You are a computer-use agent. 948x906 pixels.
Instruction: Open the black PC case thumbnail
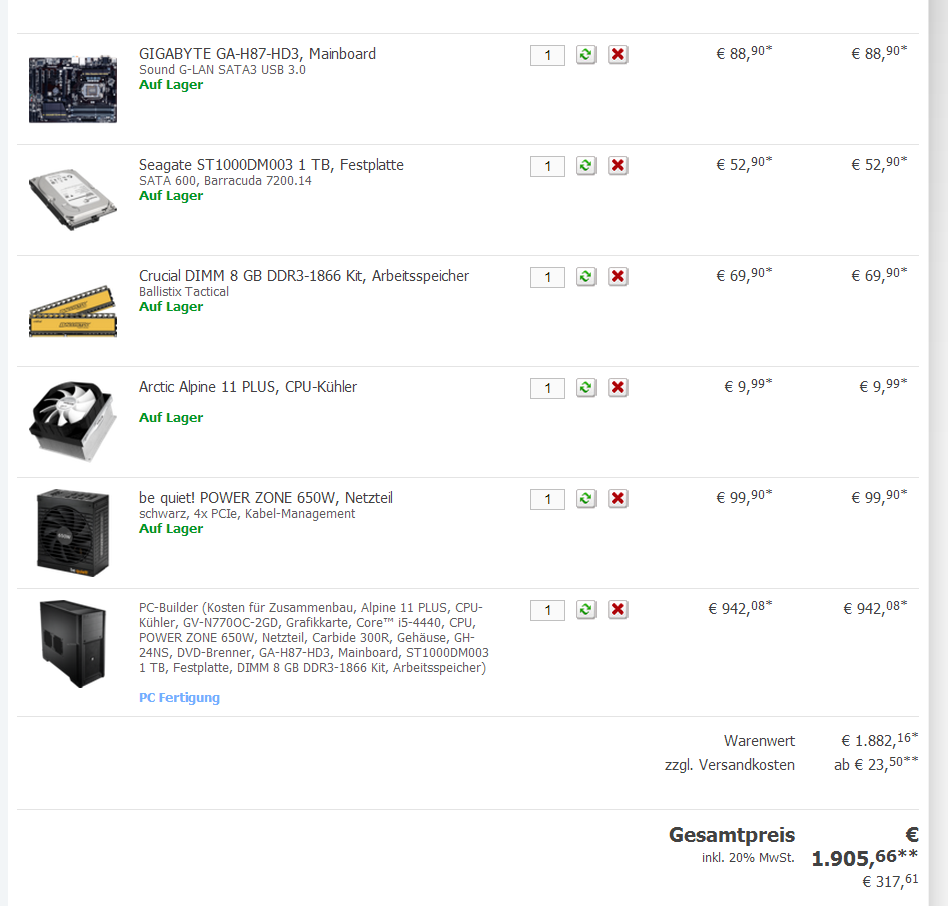tap(73, 643)
